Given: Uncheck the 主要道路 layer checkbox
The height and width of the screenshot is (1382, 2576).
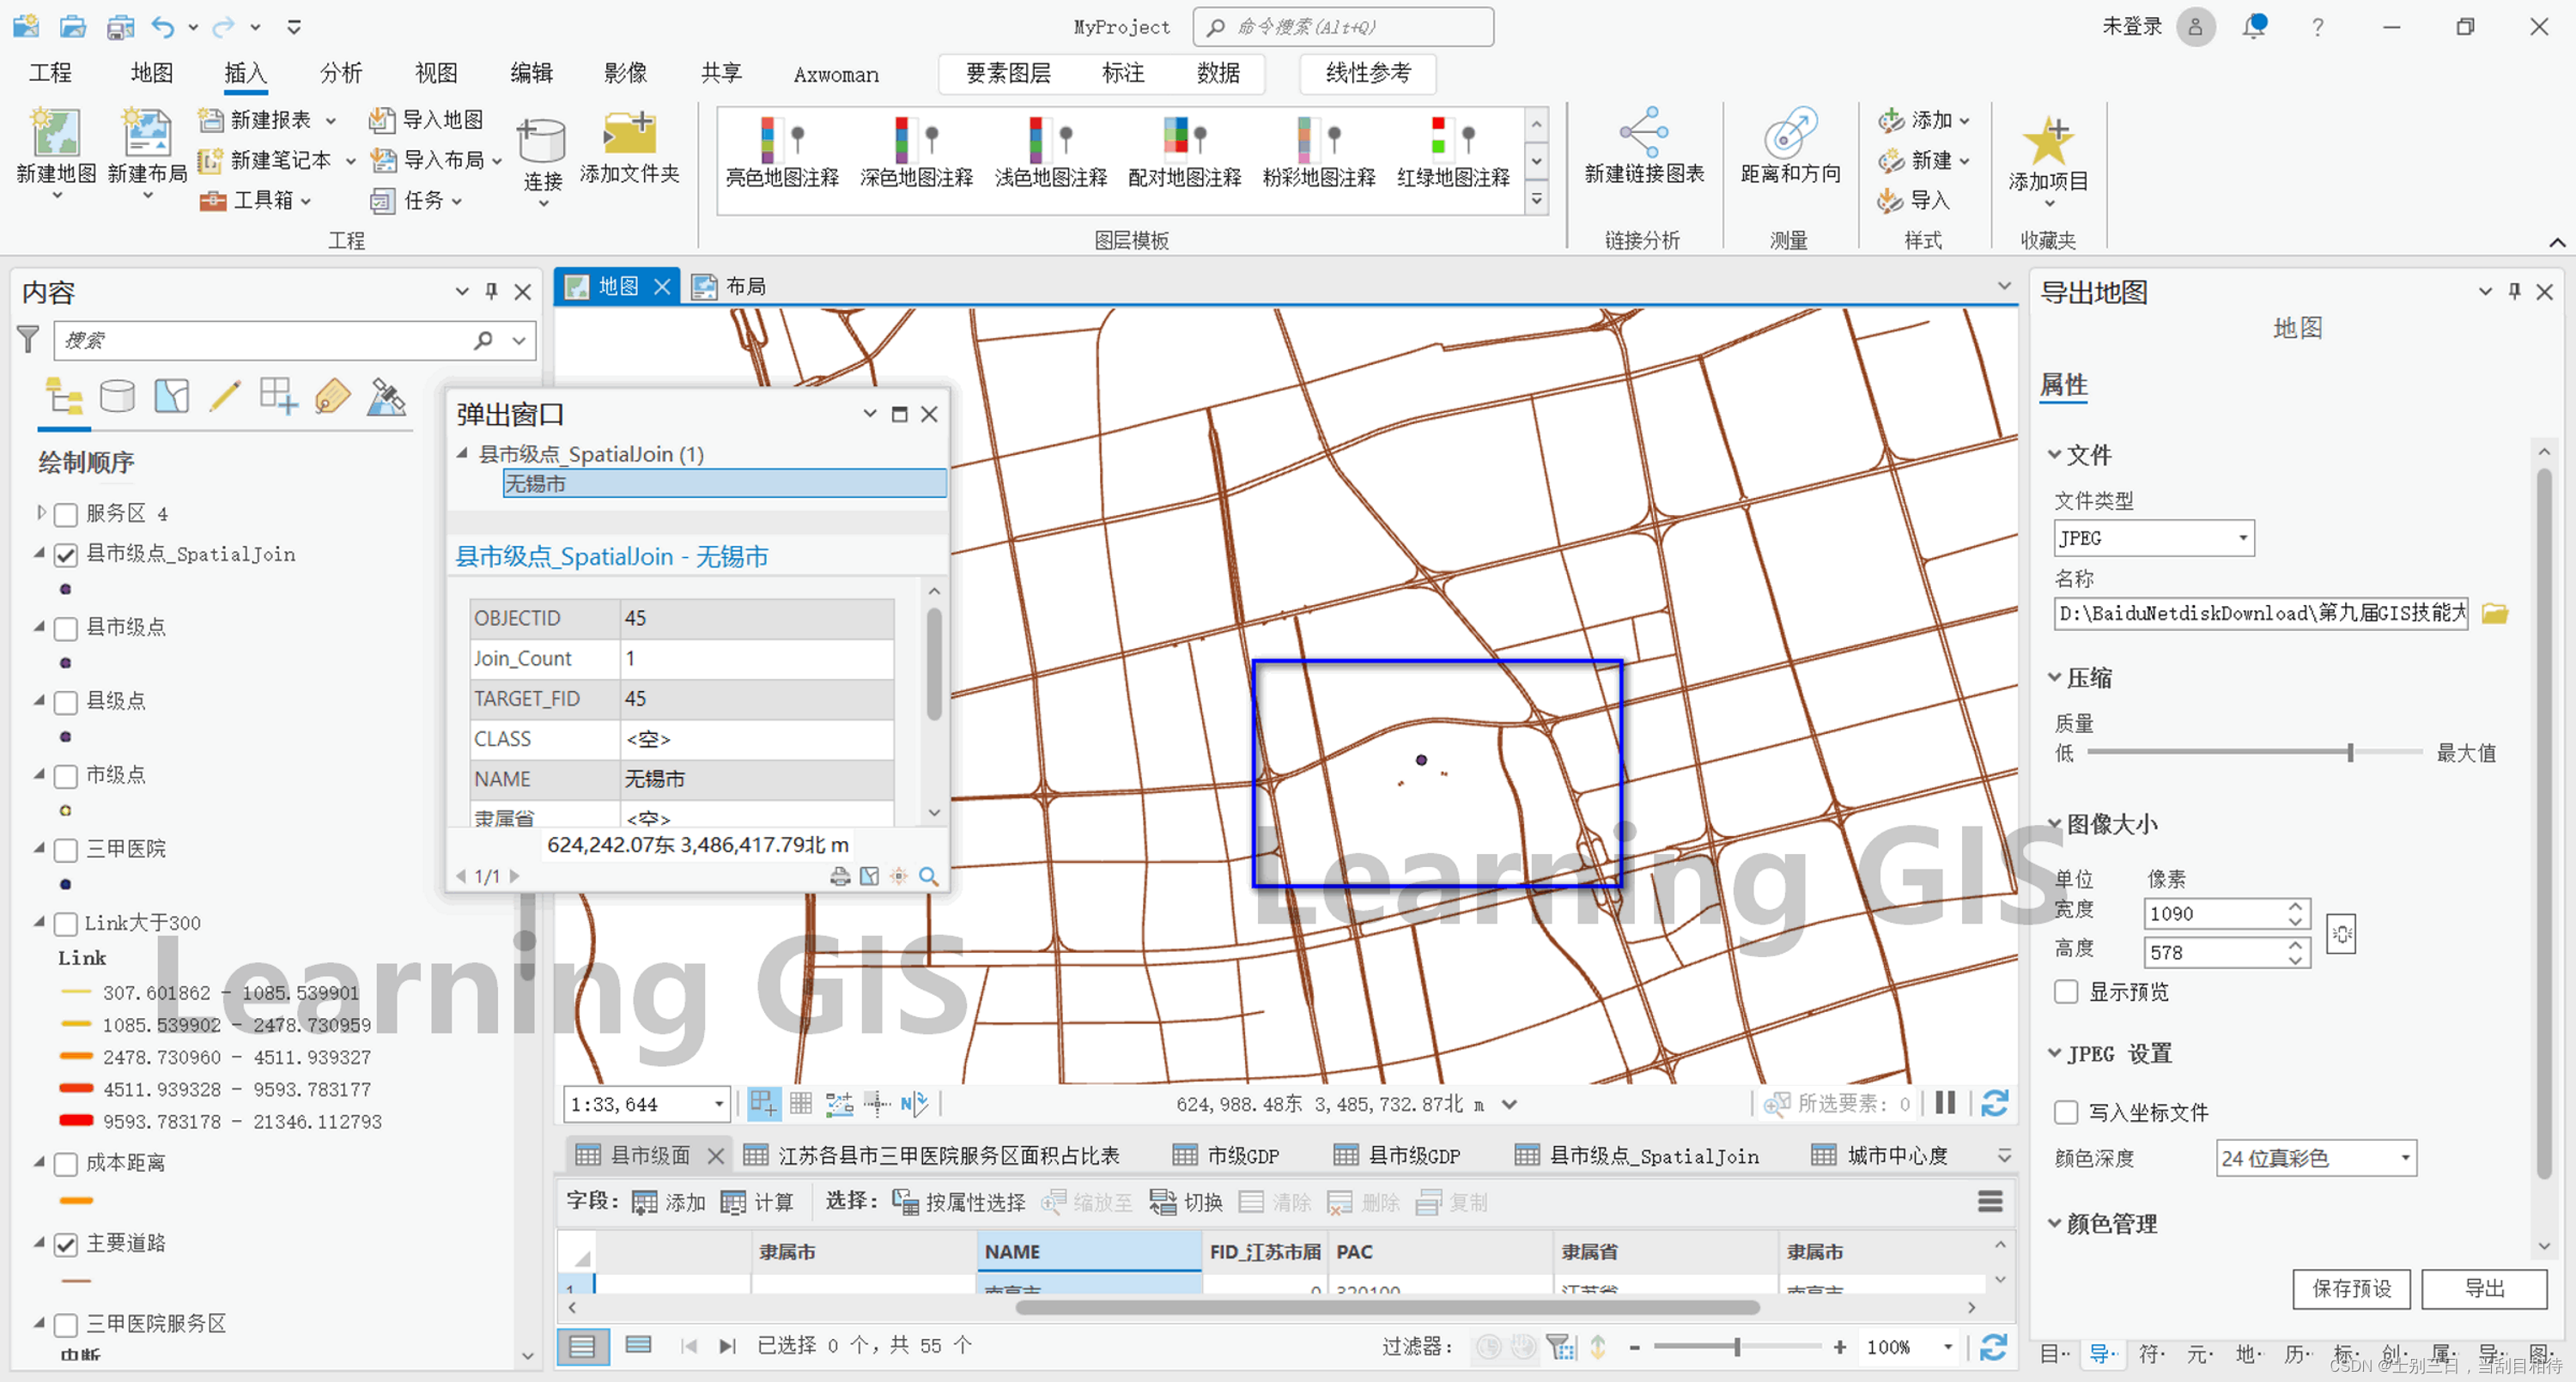Looking at the screenshot, I should click(x=66, y=1244).
